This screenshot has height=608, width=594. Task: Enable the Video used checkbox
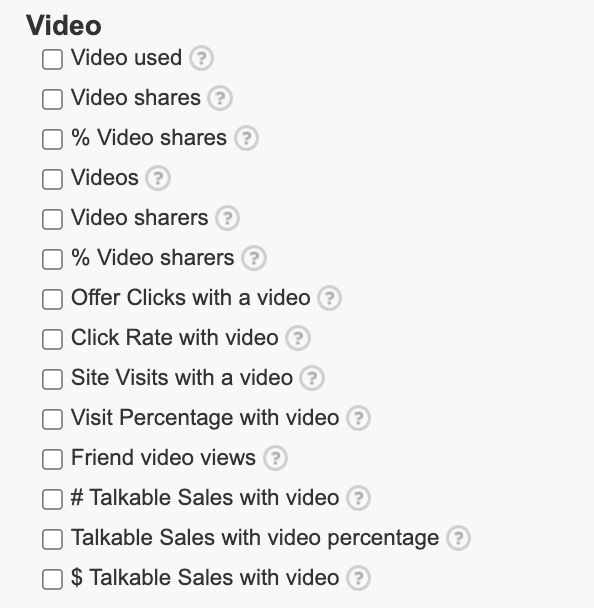[52, 59]
